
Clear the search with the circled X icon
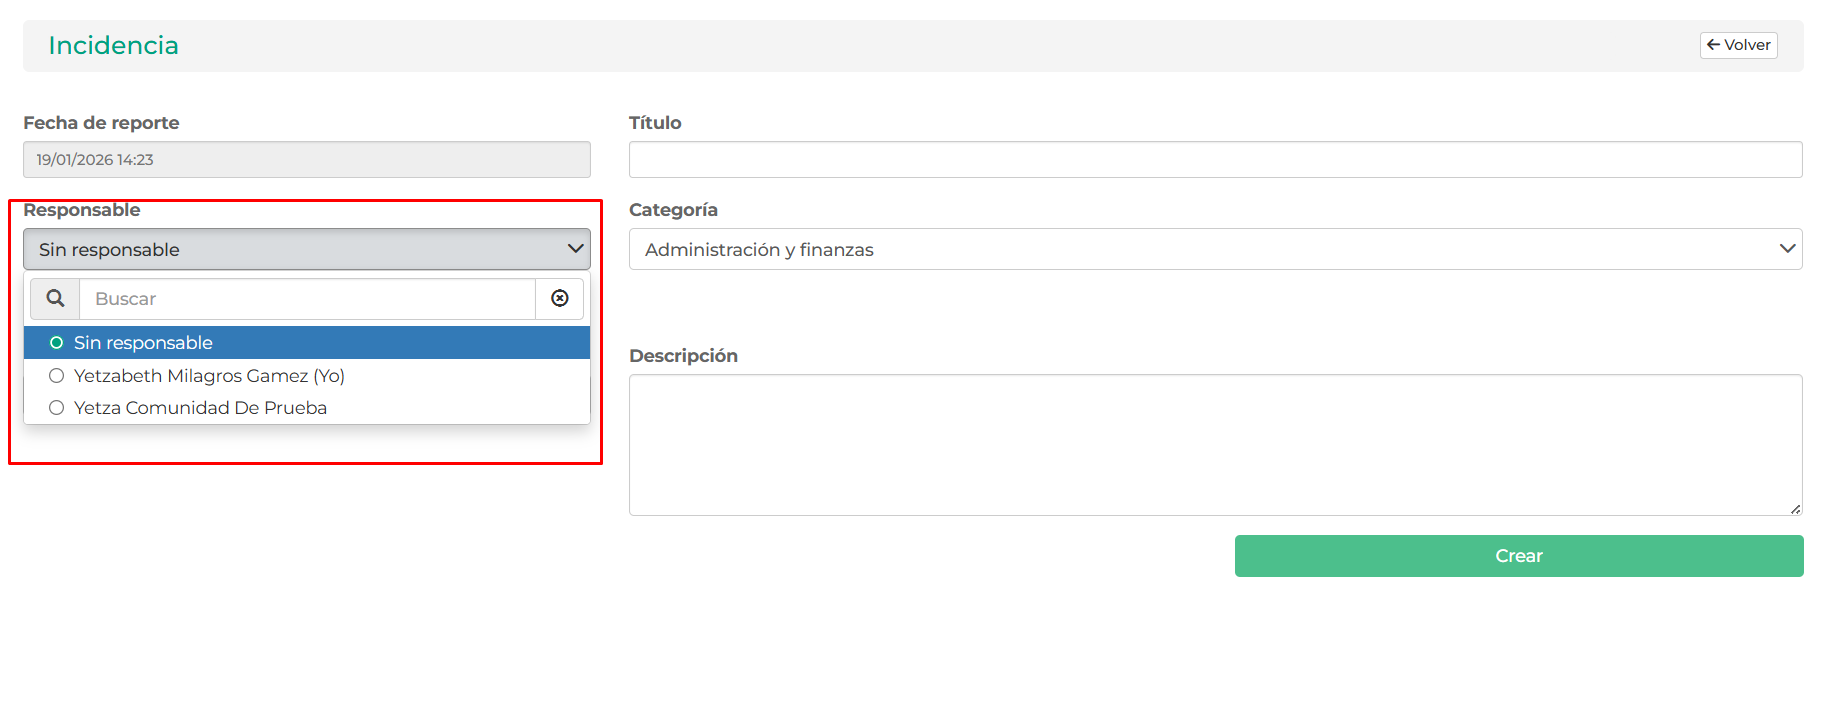coord(560,299)
